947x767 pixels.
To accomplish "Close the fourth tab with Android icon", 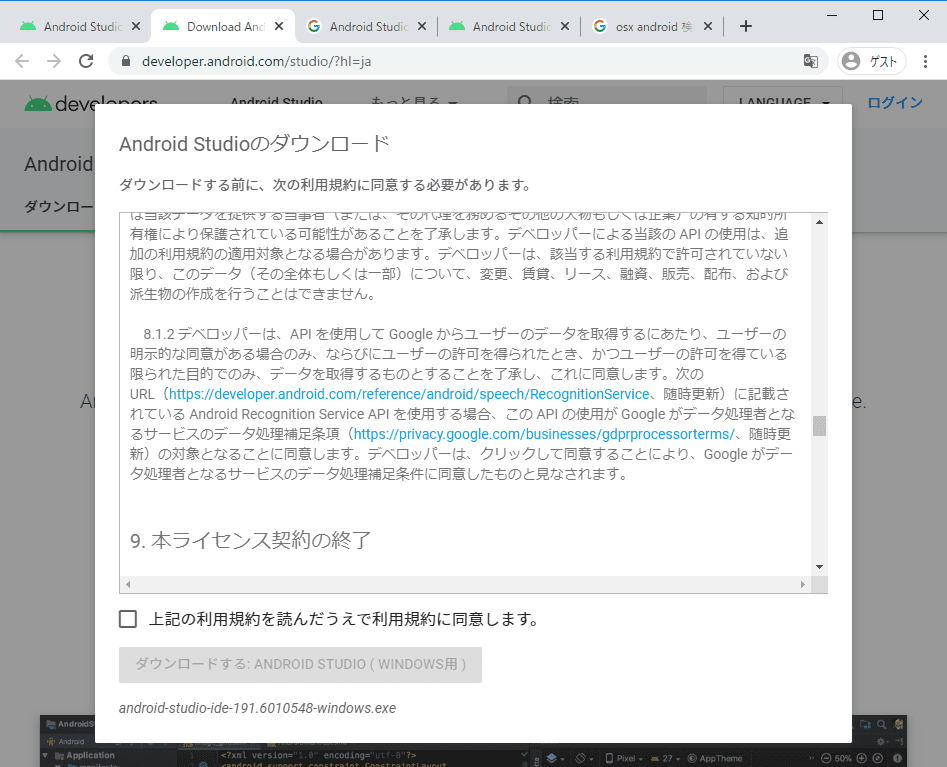I will pyautogui.click(x=565, y=27).
